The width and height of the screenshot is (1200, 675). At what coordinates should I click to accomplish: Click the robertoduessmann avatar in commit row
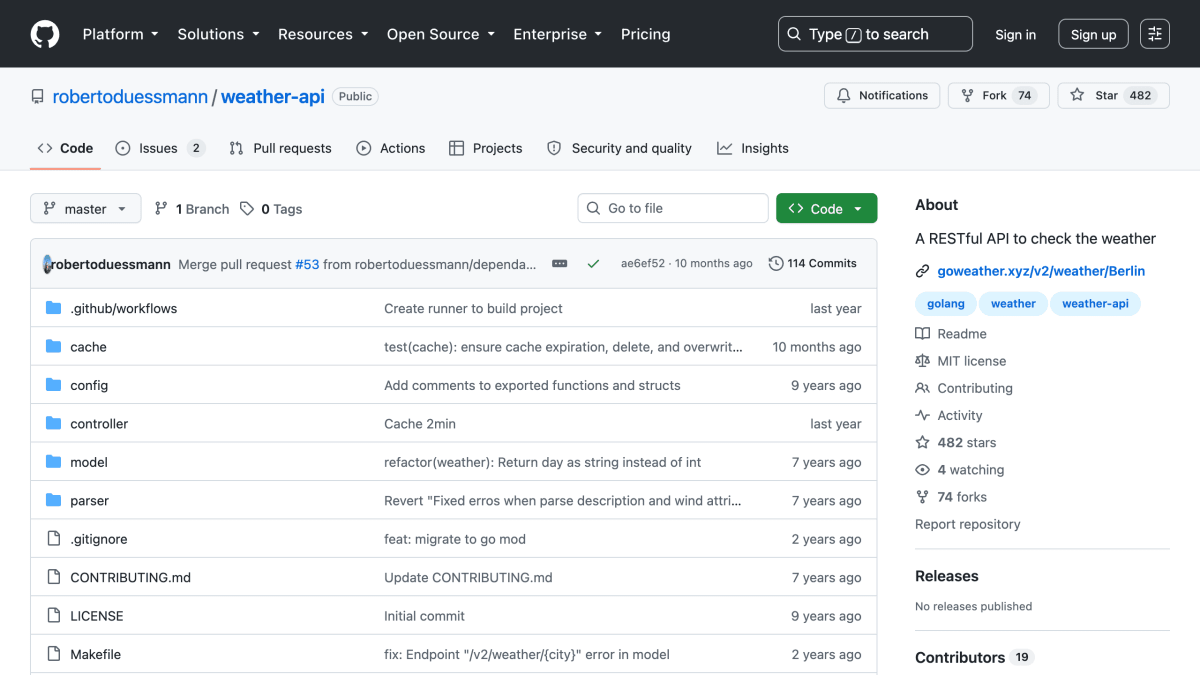tap(47, 264)
